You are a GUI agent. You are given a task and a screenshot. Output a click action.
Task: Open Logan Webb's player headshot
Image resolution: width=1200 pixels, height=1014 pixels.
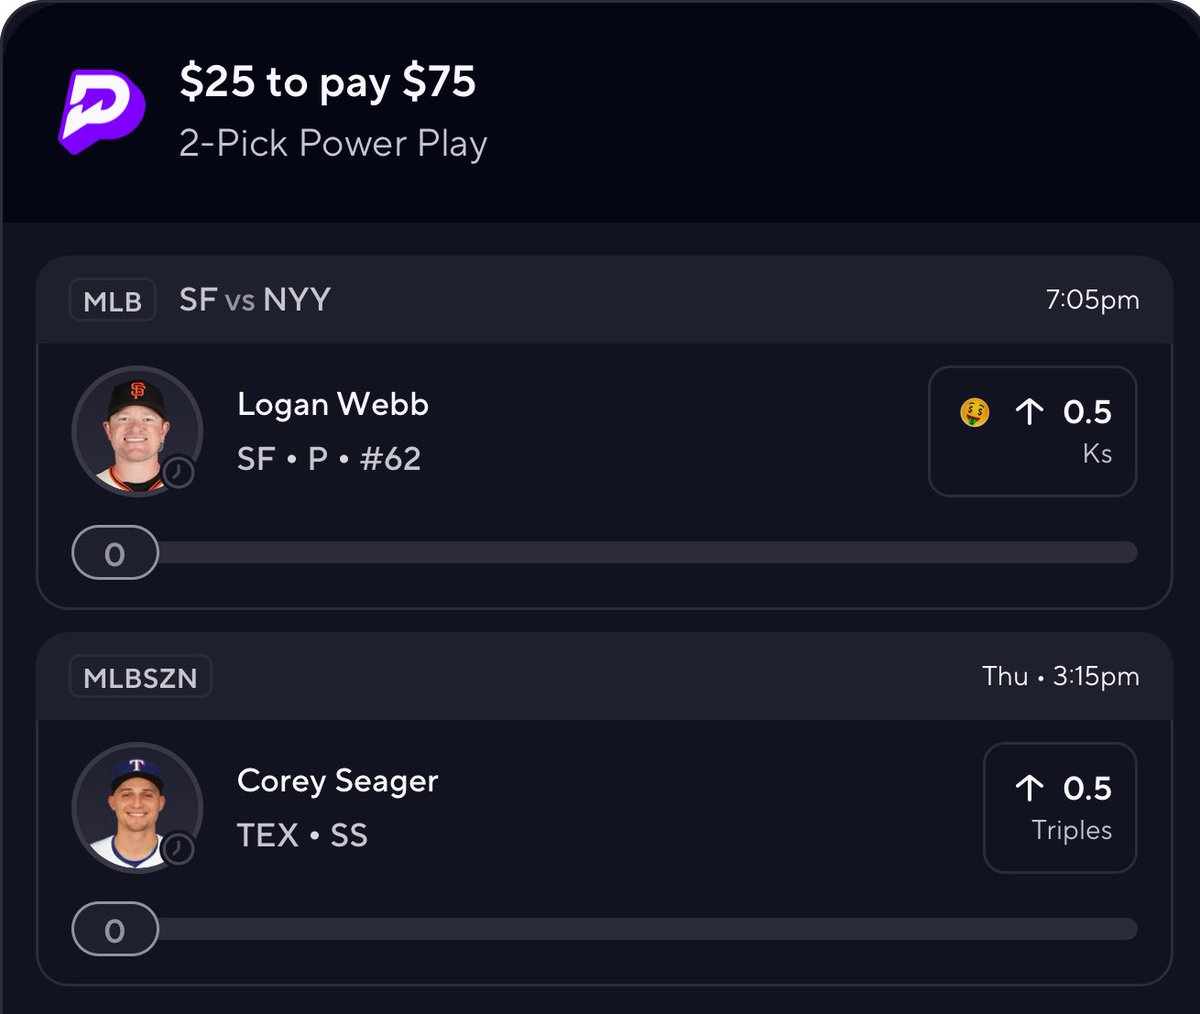tap(136, 430)
